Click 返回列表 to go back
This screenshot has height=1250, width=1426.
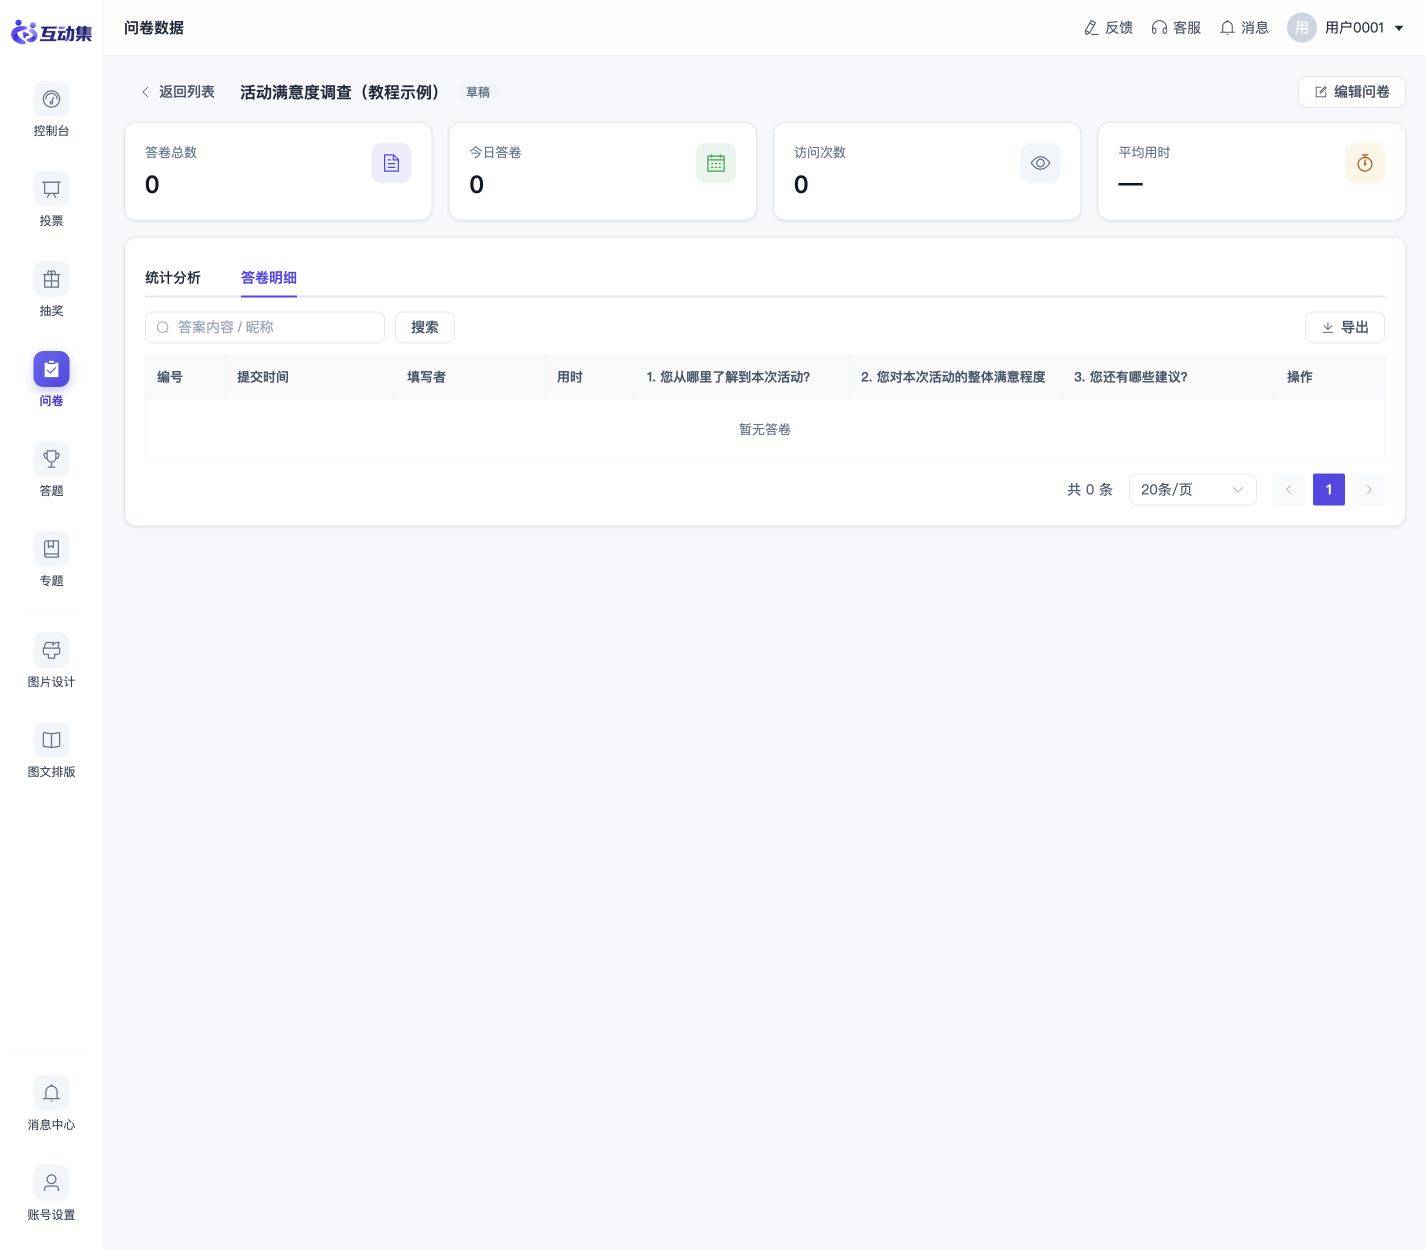[177, 92]
